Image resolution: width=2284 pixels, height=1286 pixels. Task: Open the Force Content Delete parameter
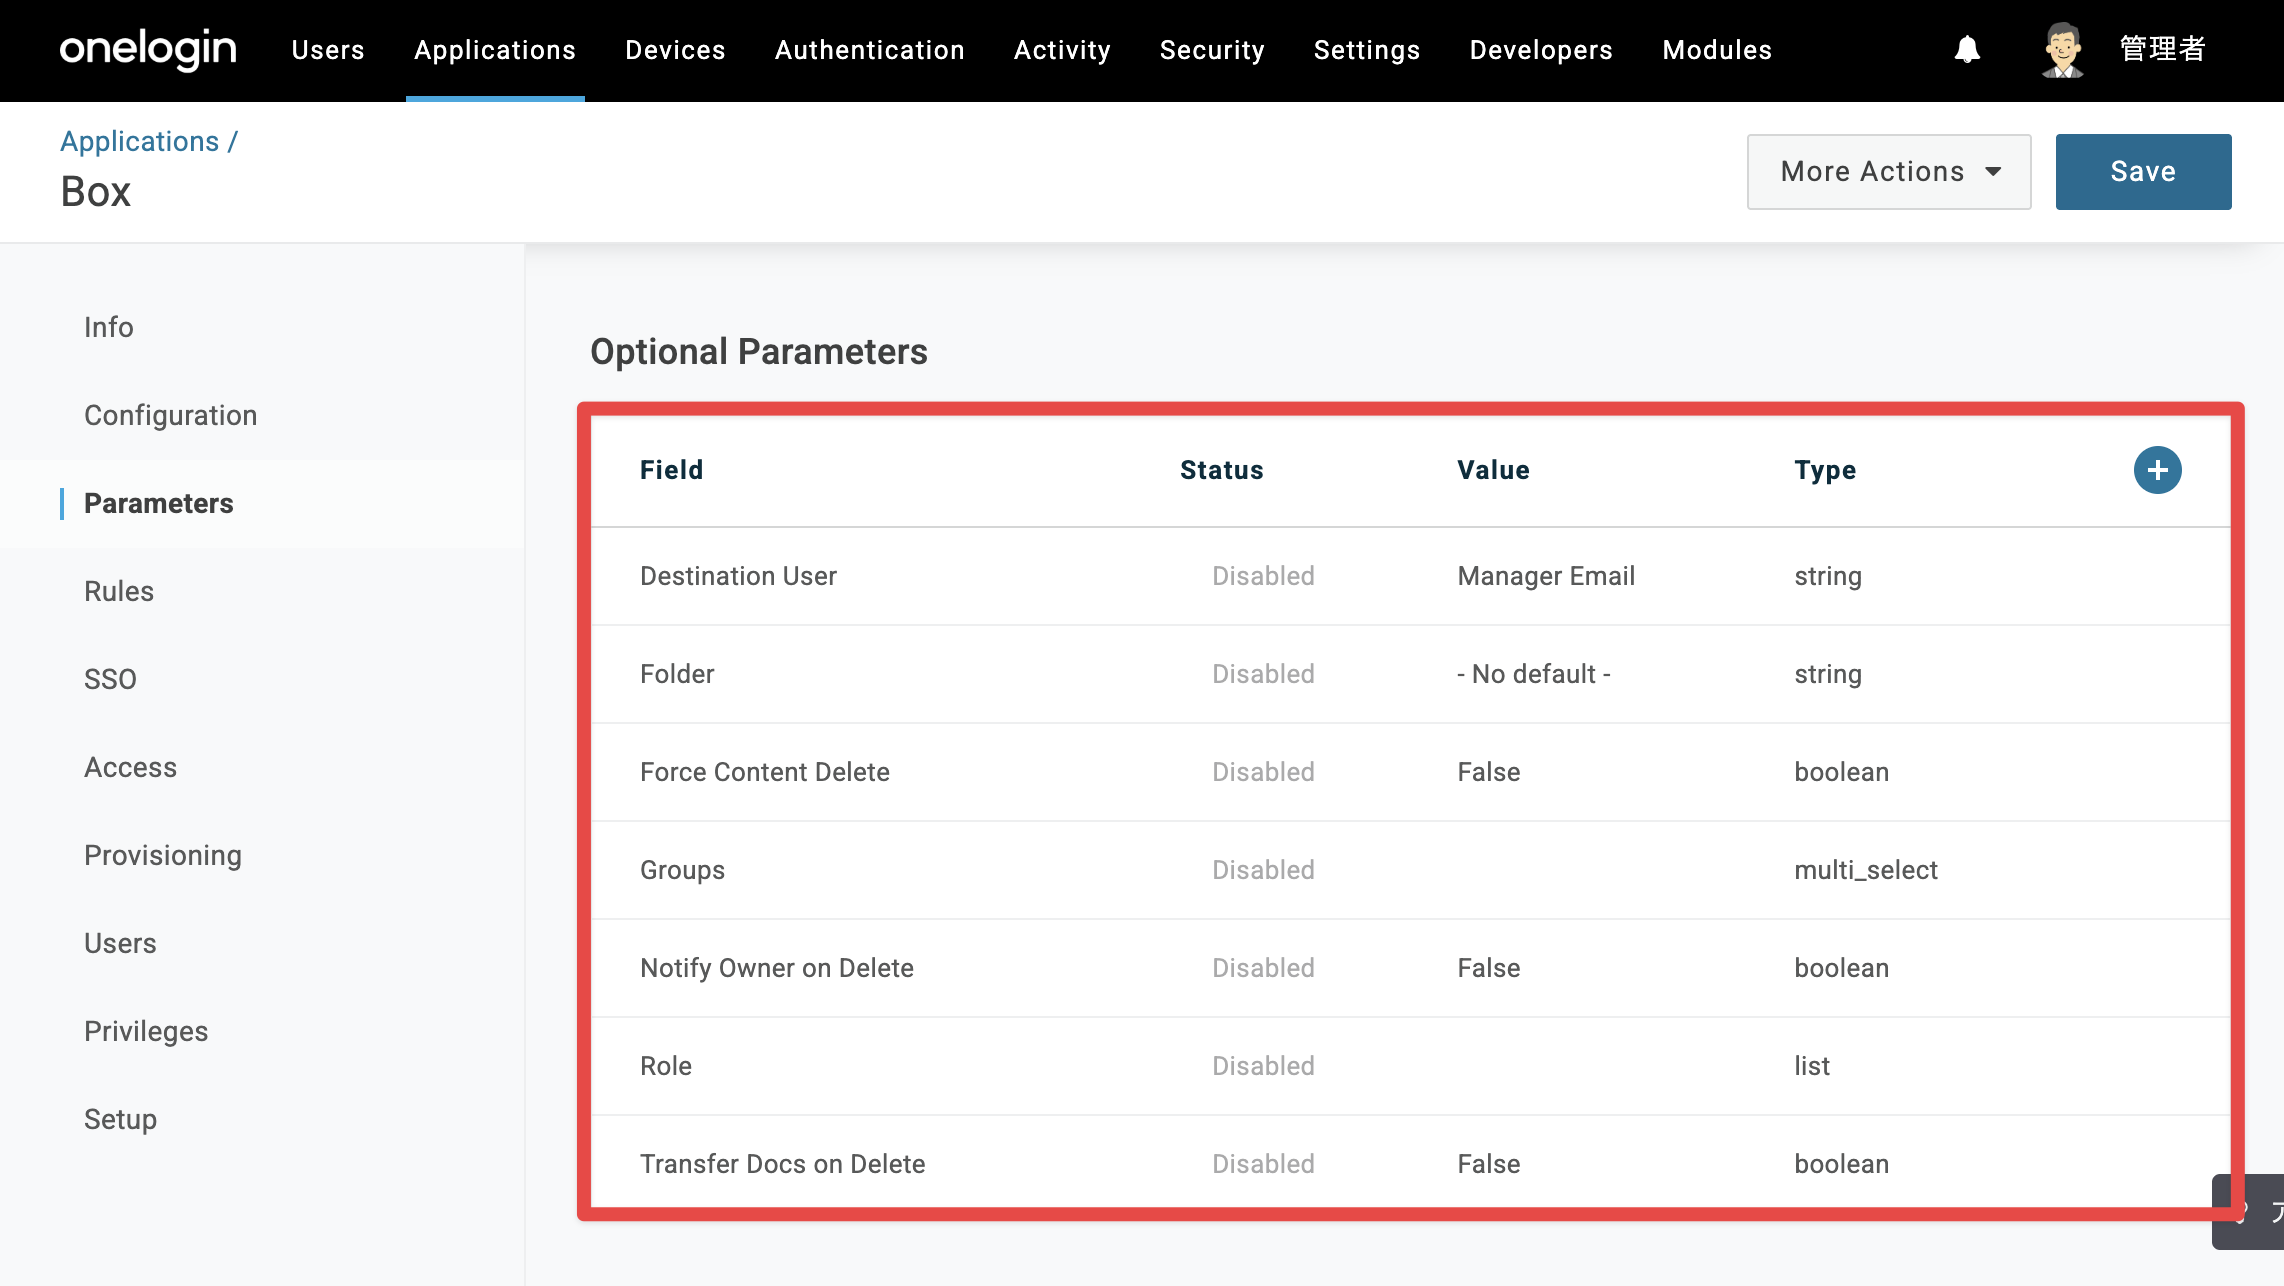(x=1410, y=772)
